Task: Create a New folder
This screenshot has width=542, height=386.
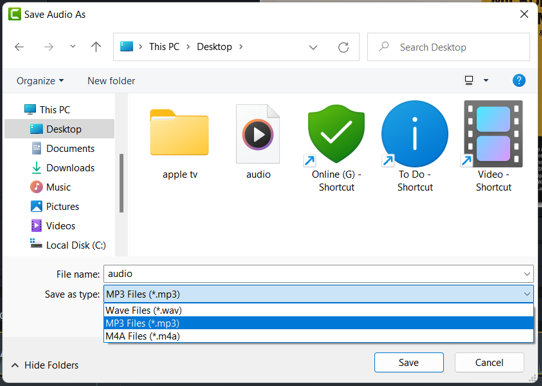Action: (111, 81)
